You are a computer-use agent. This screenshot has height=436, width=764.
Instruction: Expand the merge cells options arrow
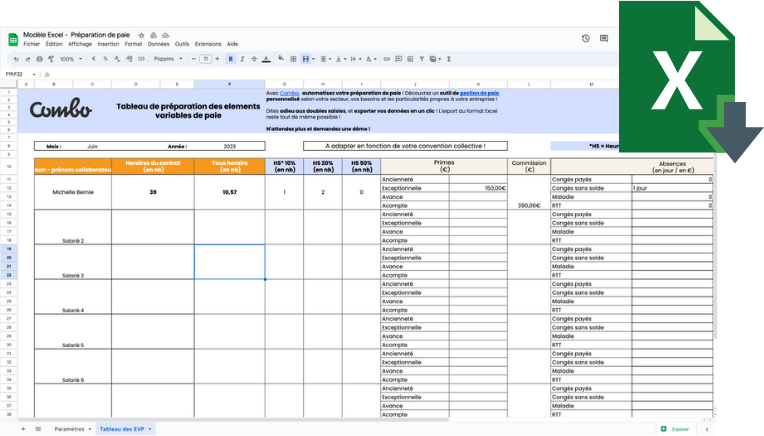coord(313,59)
